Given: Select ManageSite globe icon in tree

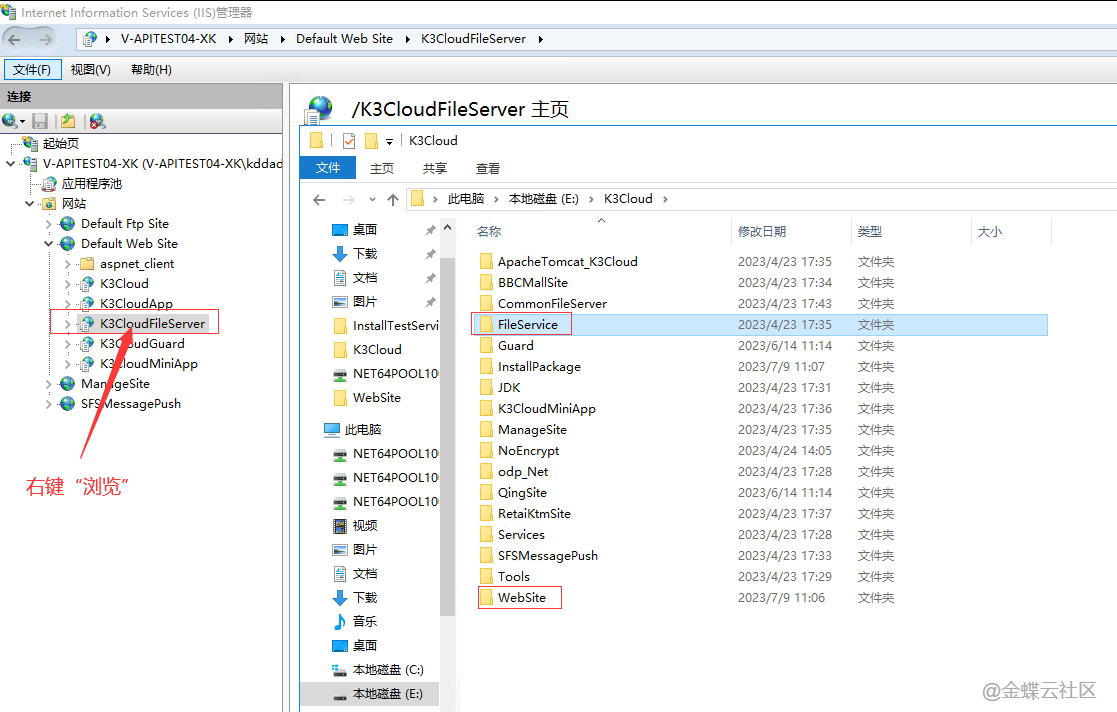Looking at the screenshot, I should (68, 383).
